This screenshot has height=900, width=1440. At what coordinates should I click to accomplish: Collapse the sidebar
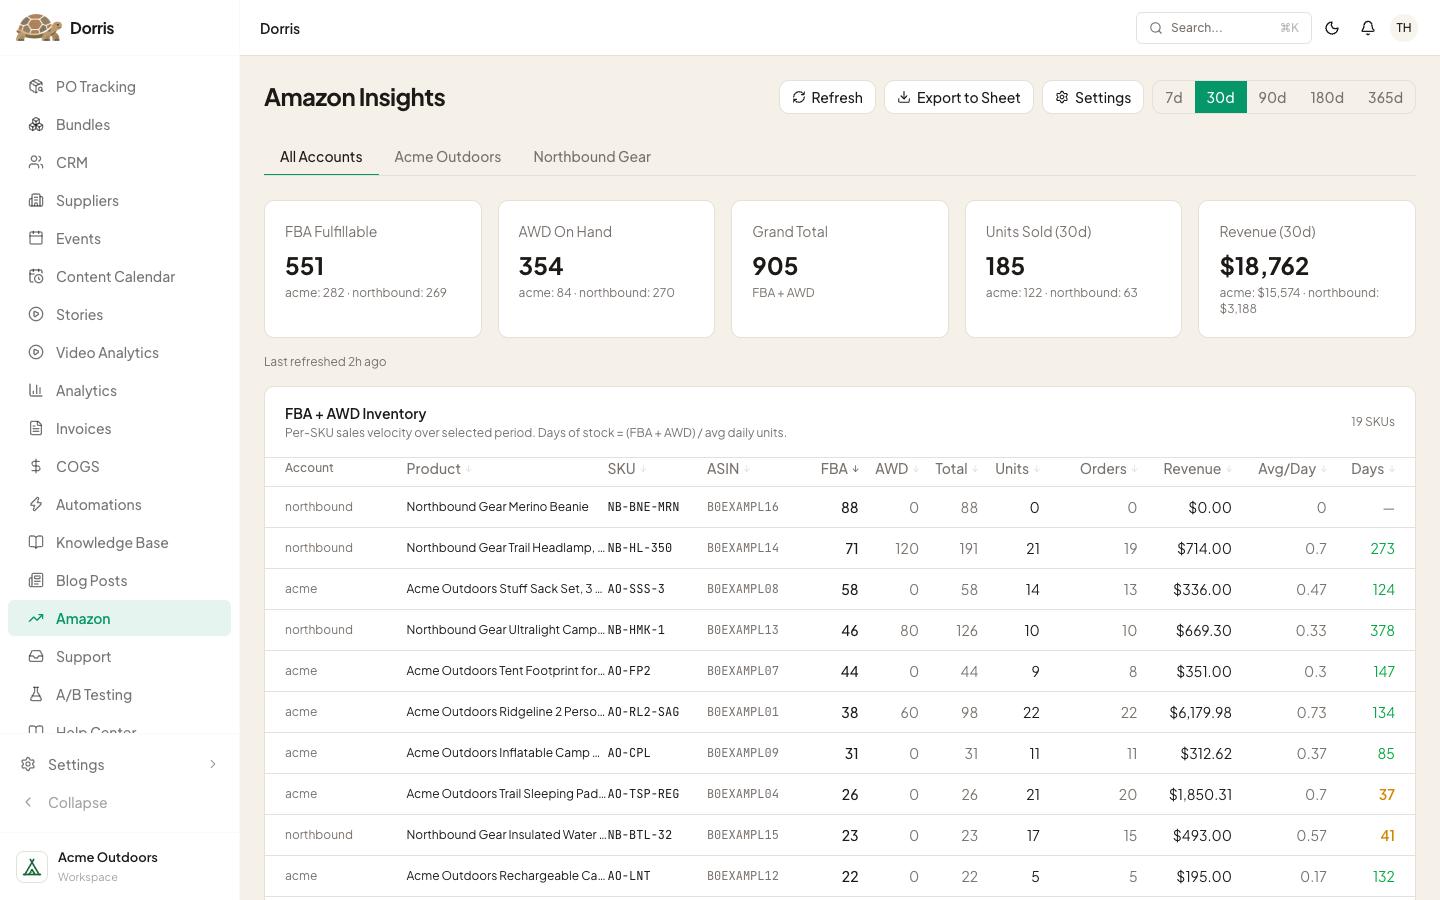[x=120, y=803]
